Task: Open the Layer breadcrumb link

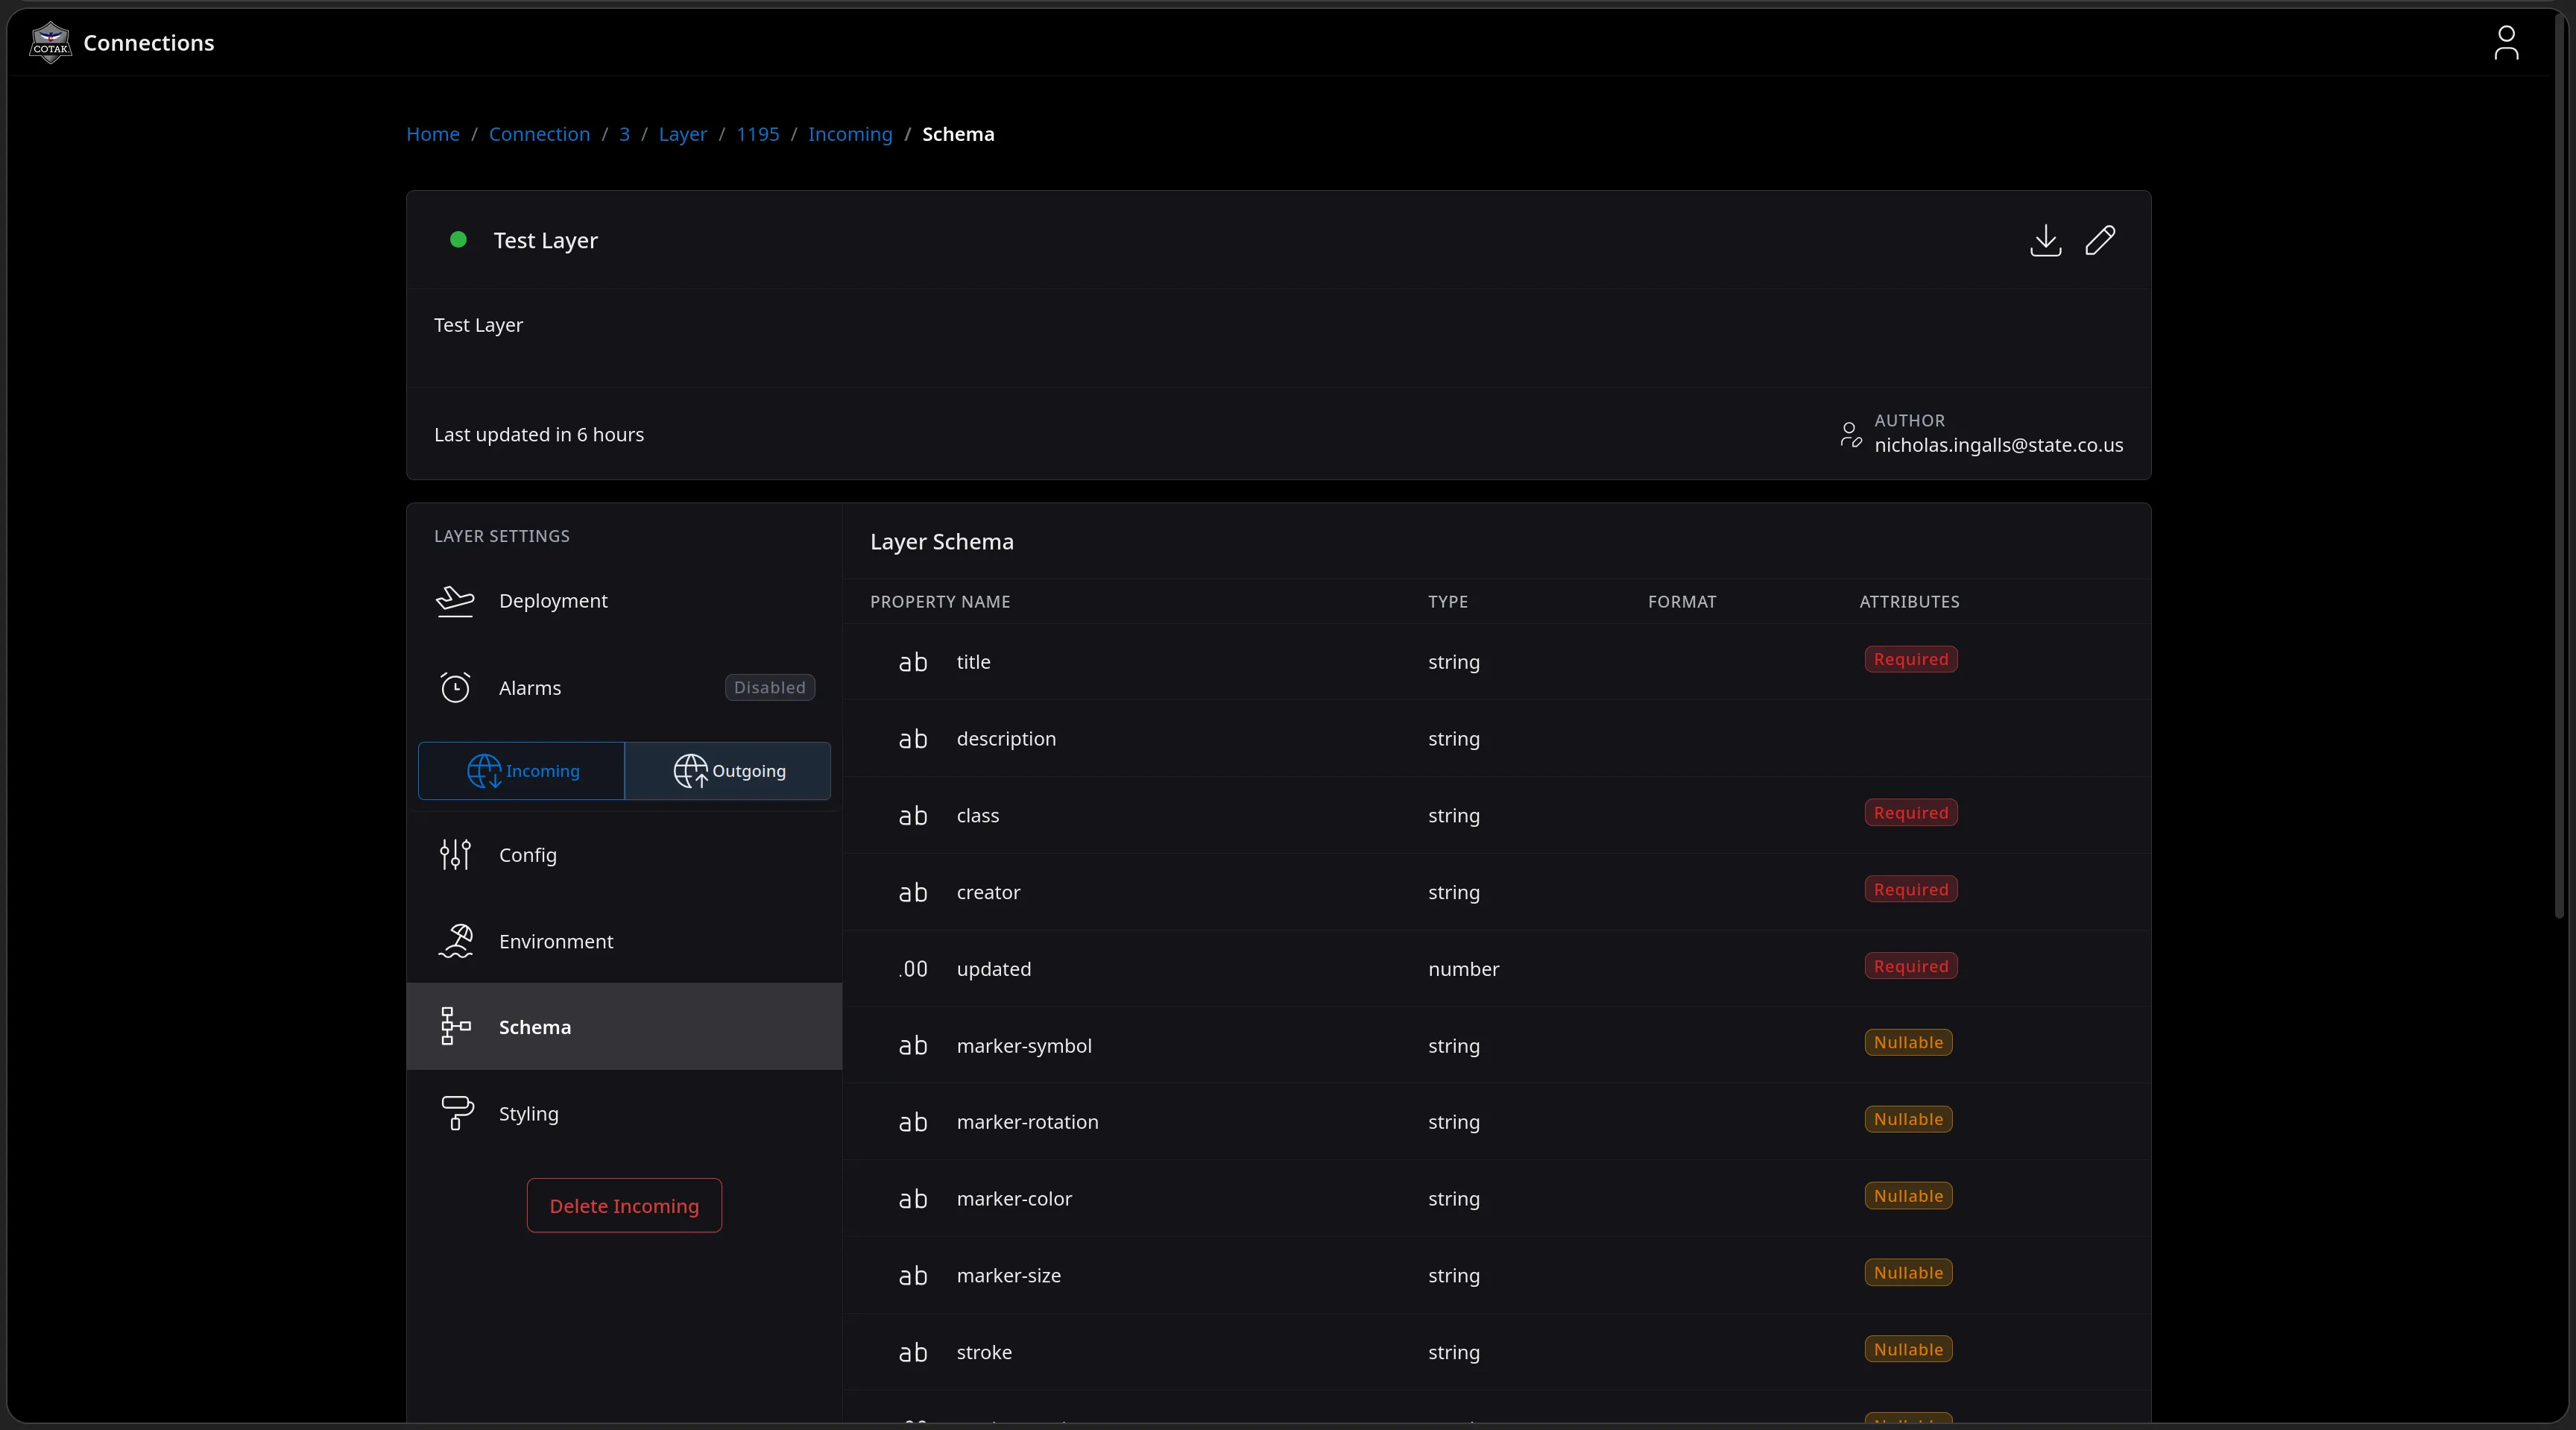Action: pos(683,134)
